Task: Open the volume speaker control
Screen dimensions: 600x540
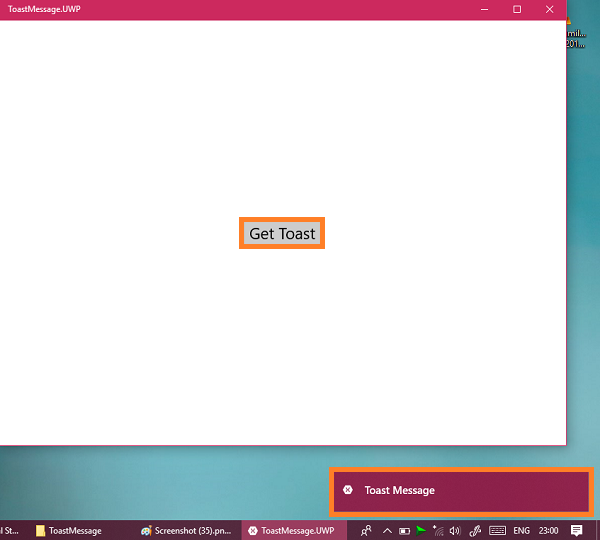Action: [455, 531]
